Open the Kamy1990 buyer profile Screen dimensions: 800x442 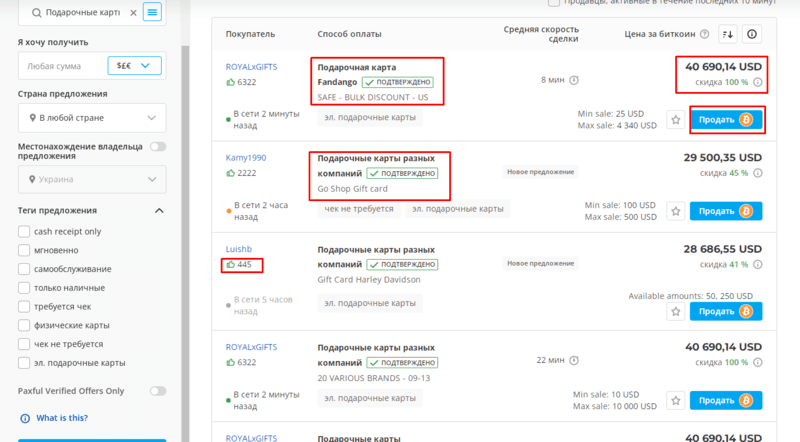coord(246,158)
